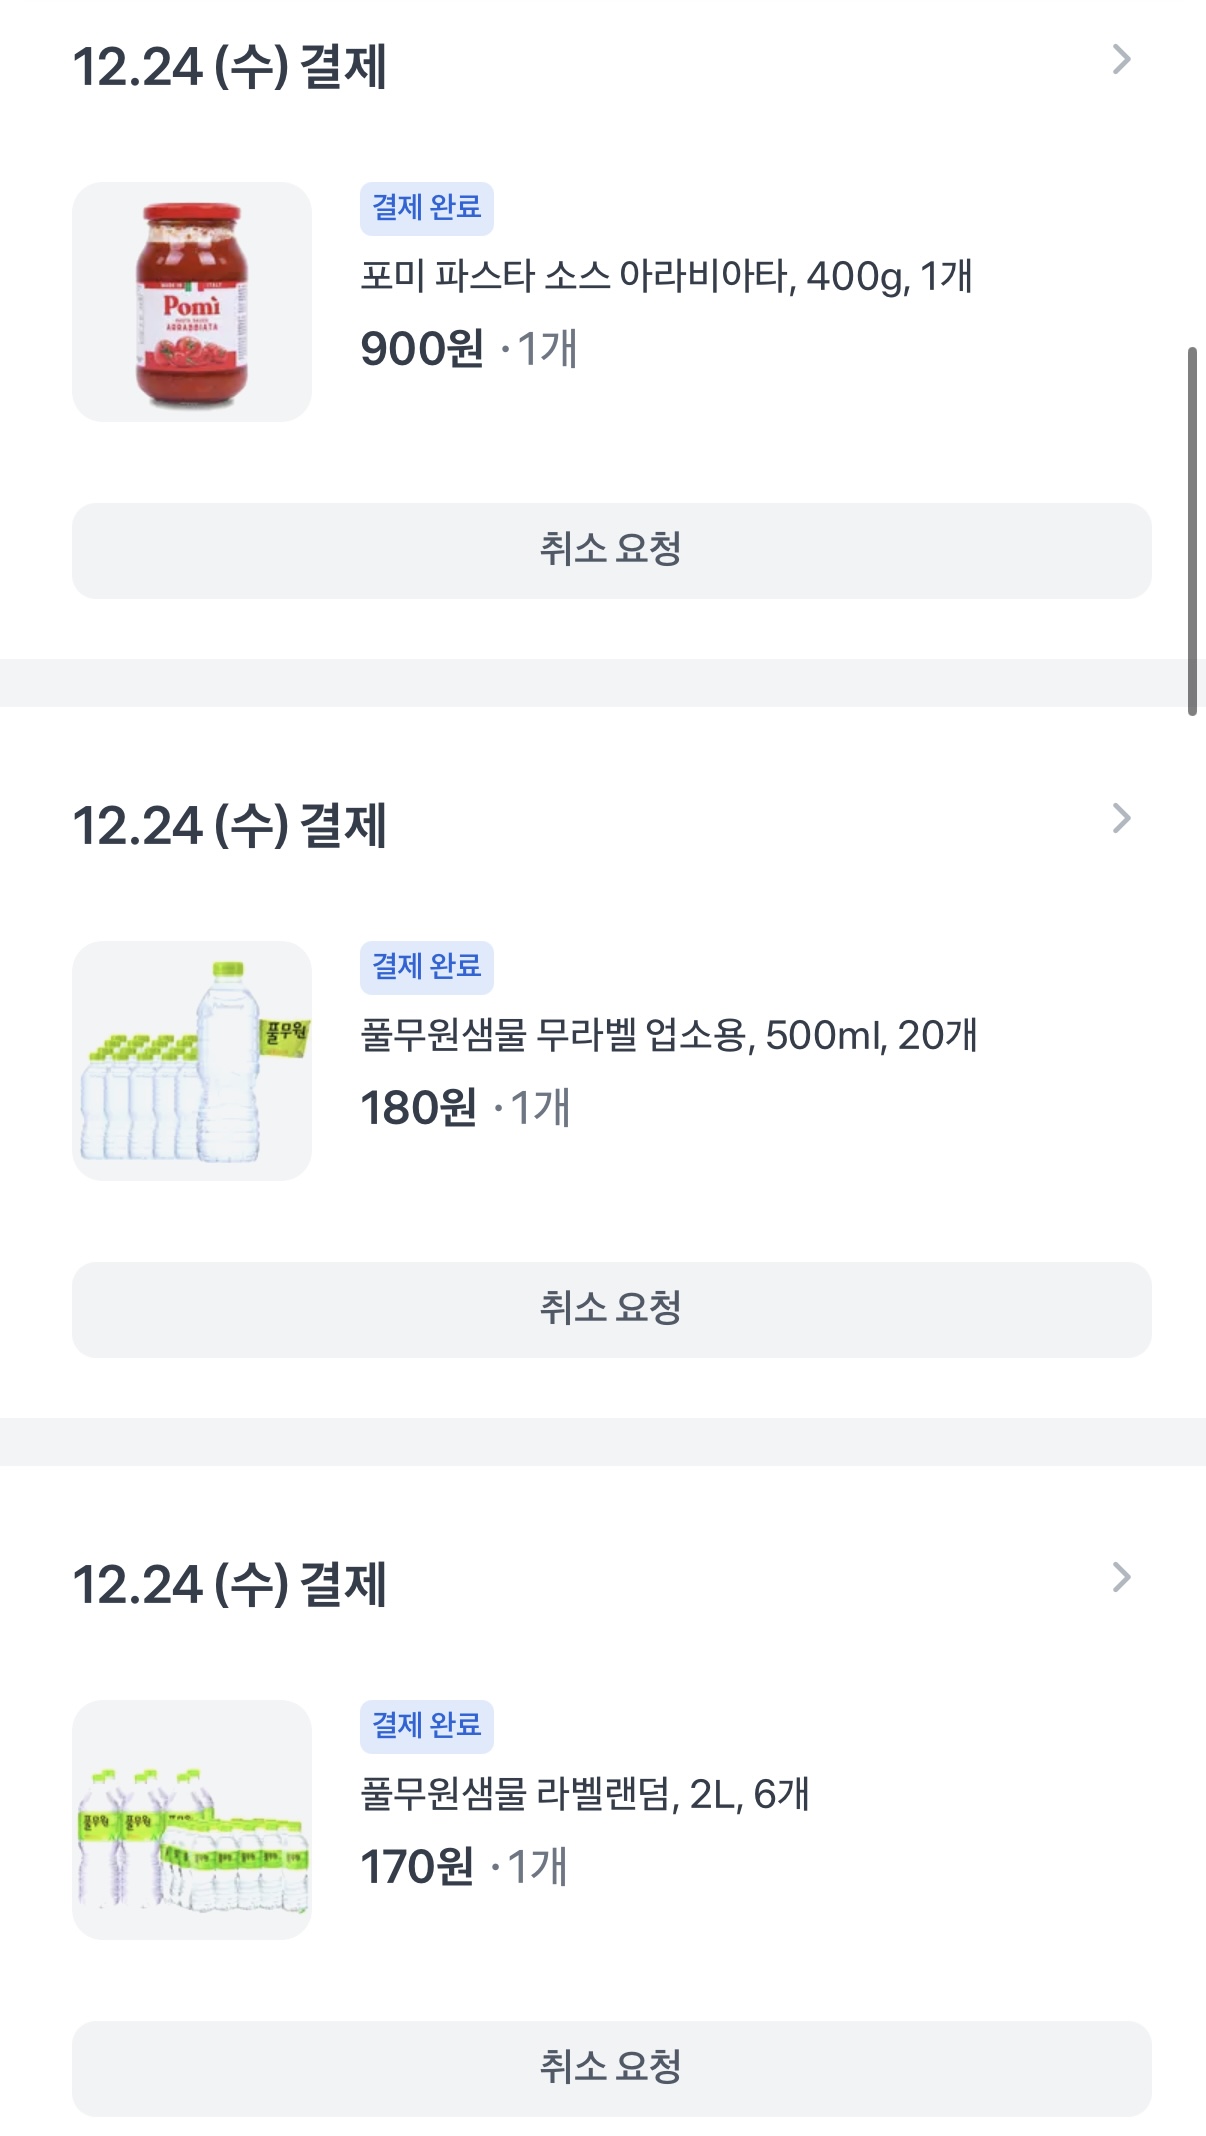
Task: Tap 결제 완료 badge on pasta sauce order
Action: tap(427, 208)
